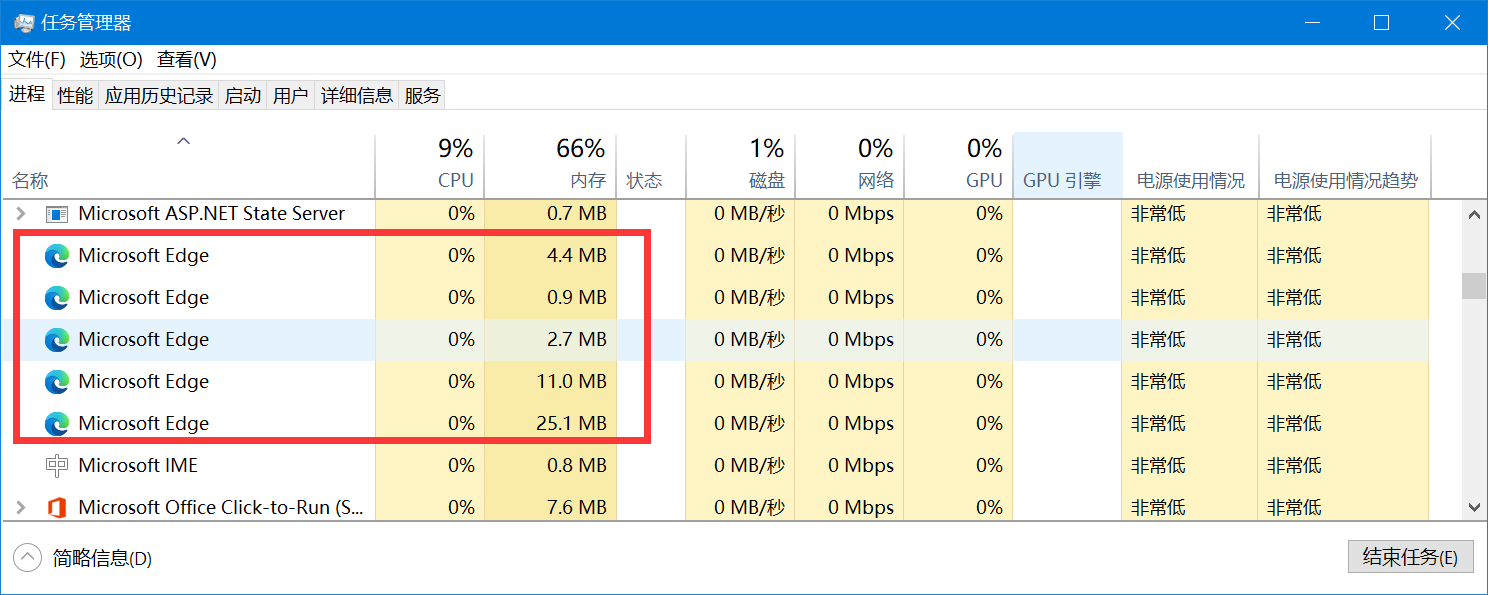Expand the Microsoft Office Click-to-Run row
This screenshot has height=595, width=1488.
click(21, 507)
